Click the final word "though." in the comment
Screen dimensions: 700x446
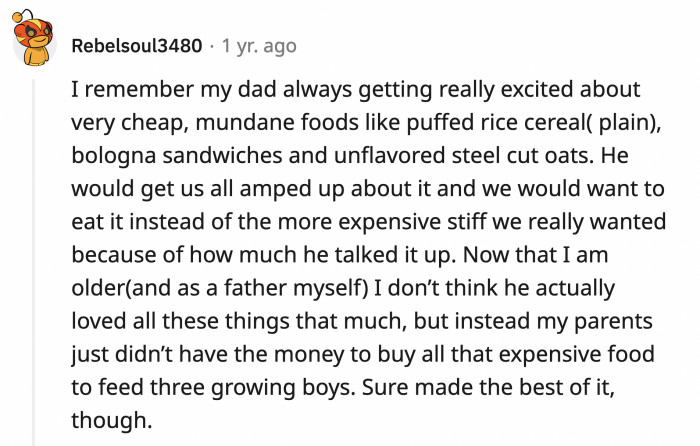tap(112, 419)
